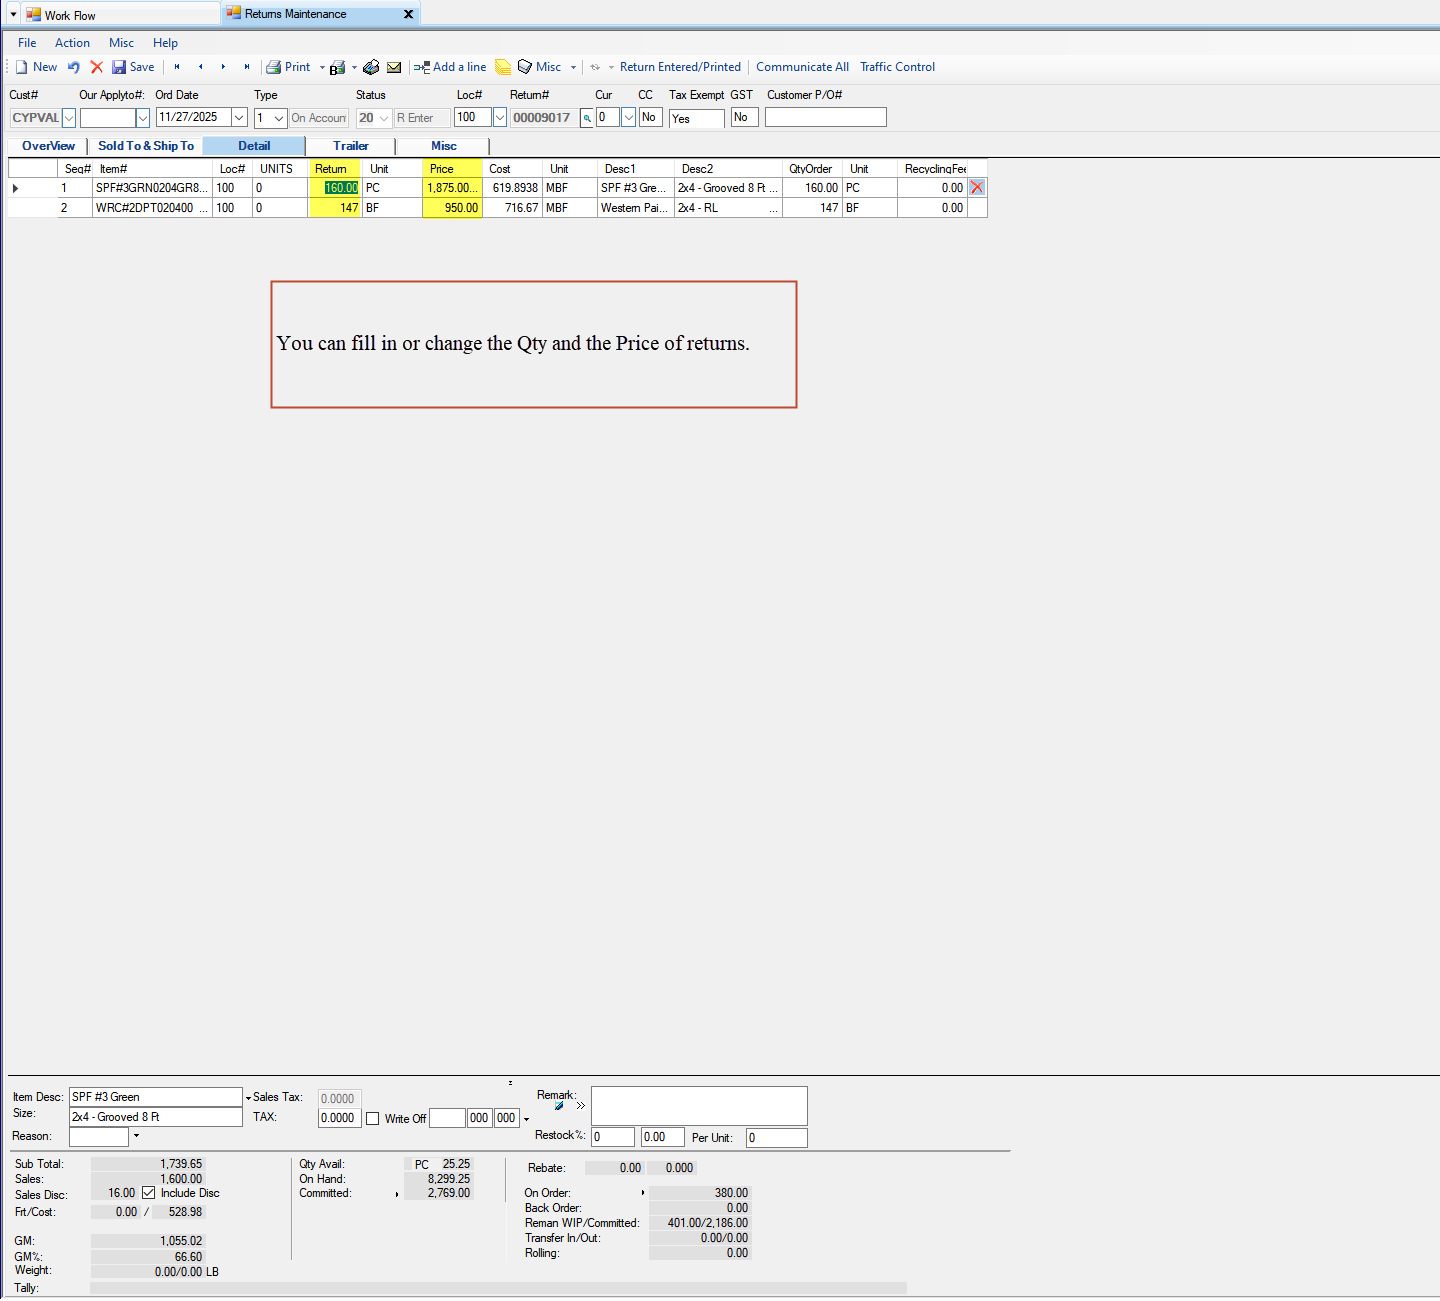Switch to the Trailer tab
Screen dimensions: 1440x1301
coord(351,145)
